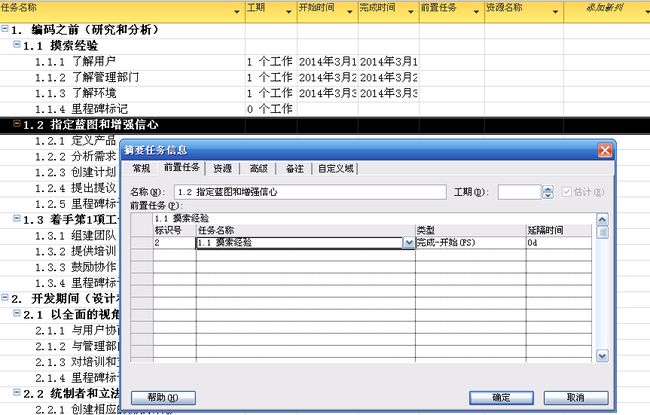Collapse the summary task 2. 开发期间
The width and height of the screenshot is (650, 415).
pyautogui.click(x=5, y=297)
